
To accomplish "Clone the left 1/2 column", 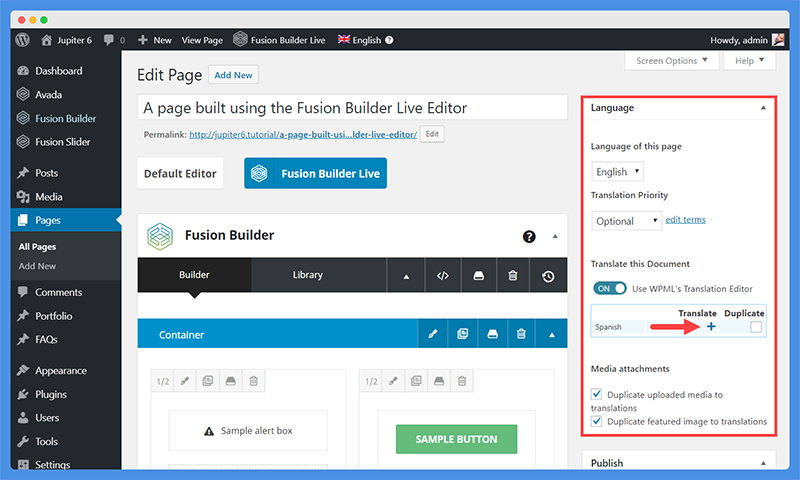I will (x=208, y=381).
